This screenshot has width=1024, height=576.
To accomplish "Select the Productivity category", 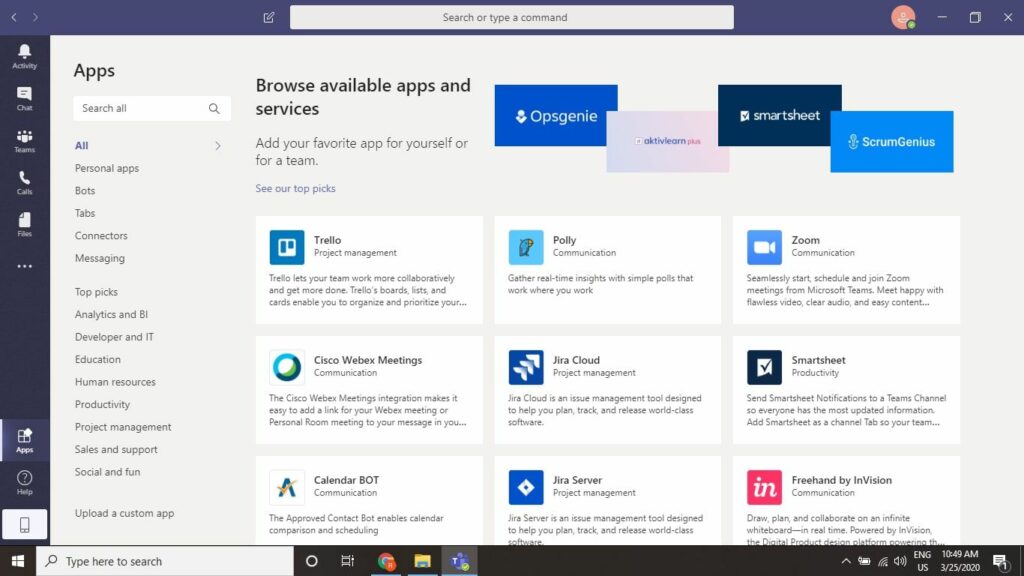I will [x=103, y=404].
